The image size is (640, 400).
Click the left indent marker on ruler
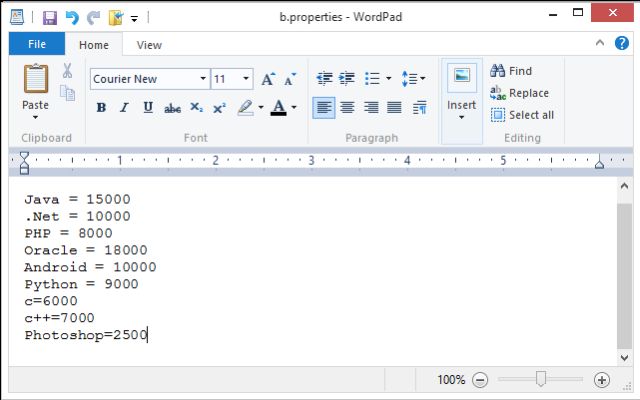pyautogui.click(x=24, y=169)
